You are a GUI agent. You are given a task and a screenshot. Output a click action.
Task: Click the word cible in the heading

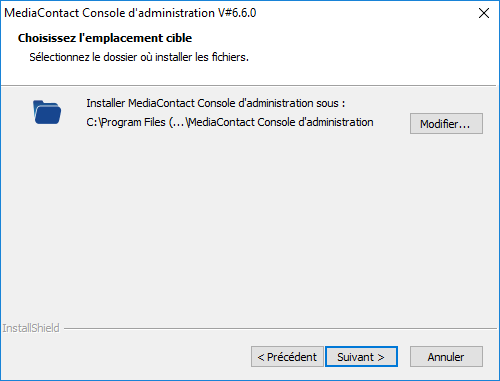tap(179, 38)
